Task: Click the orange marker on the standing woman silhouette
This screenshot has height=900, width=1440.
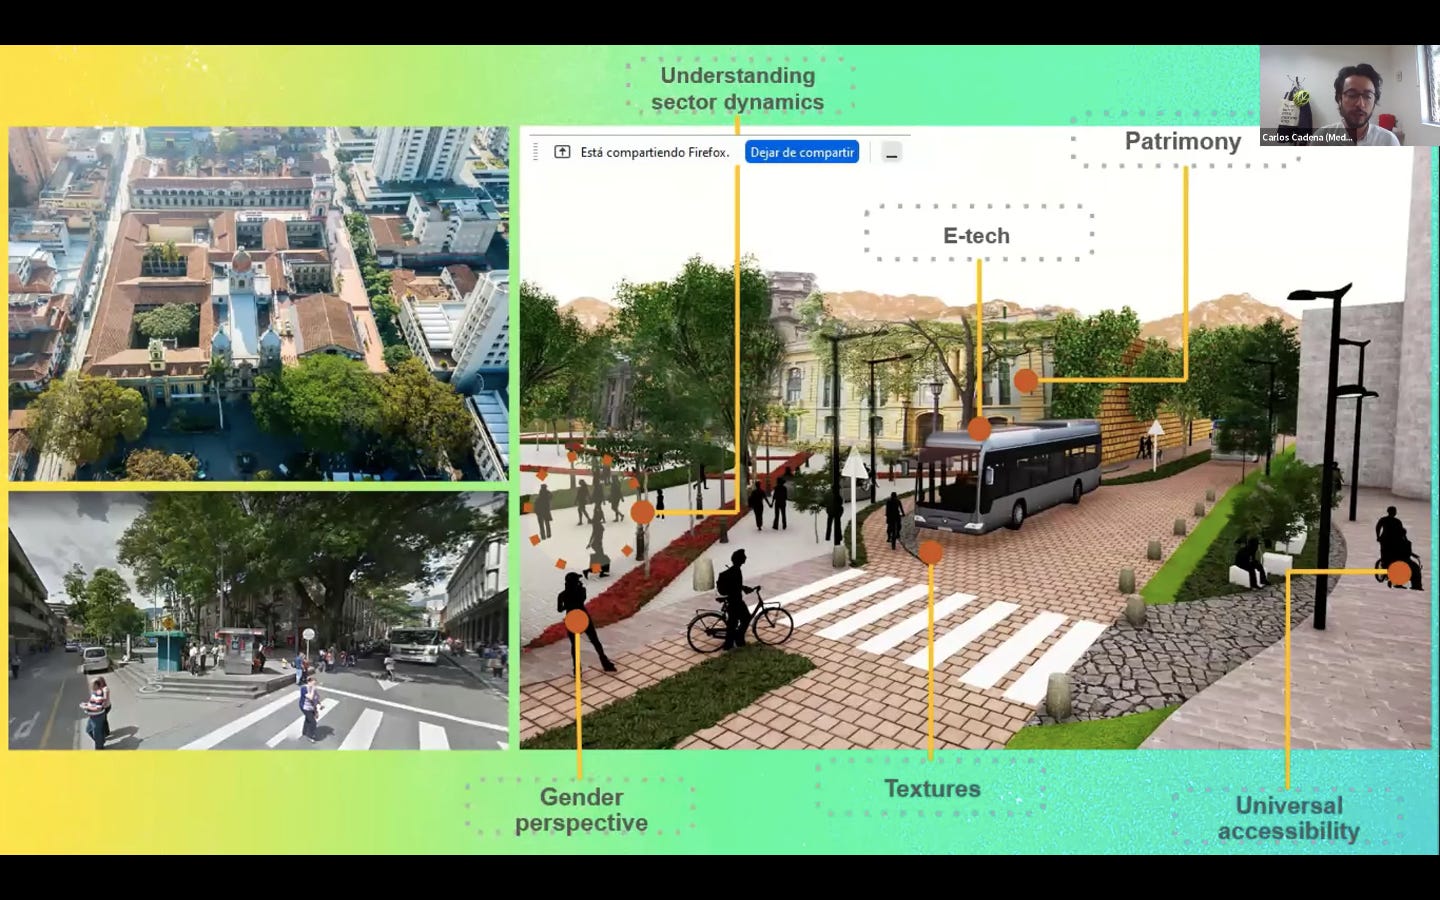Action: click(577, 622)
